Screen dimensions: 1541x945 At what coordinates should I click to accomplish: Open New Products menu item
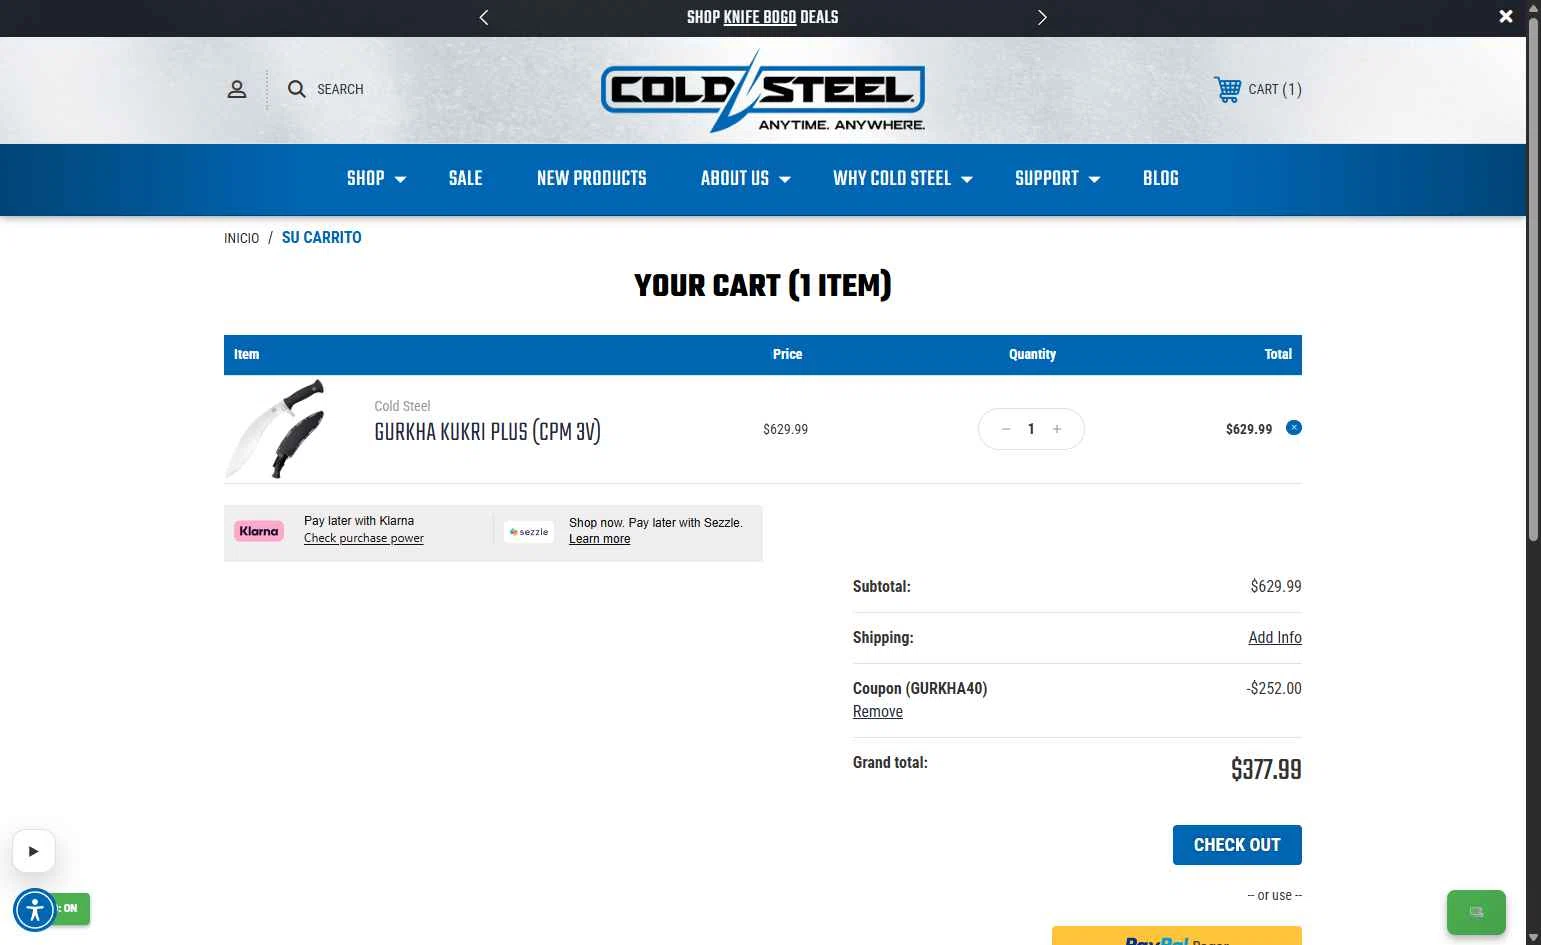pyautogui.click(x=592, y=178)
